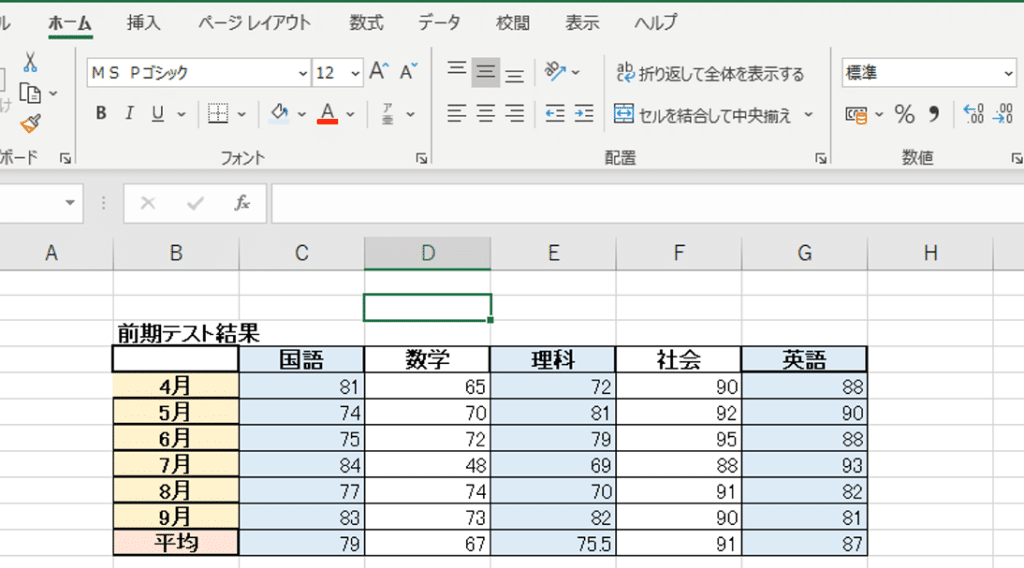Open the 数式 tab
1024x568 pixels.
click(366, 23)
